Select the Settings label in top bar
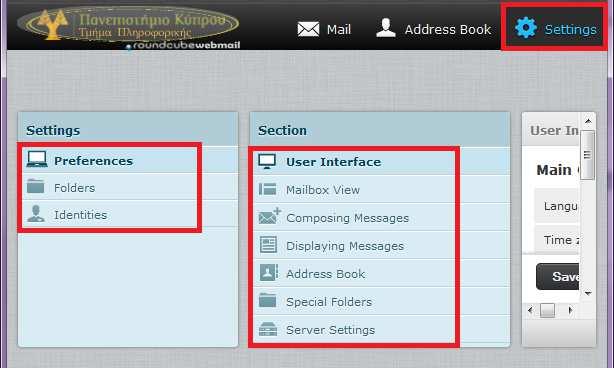614x368 pixels. (571, 29)
